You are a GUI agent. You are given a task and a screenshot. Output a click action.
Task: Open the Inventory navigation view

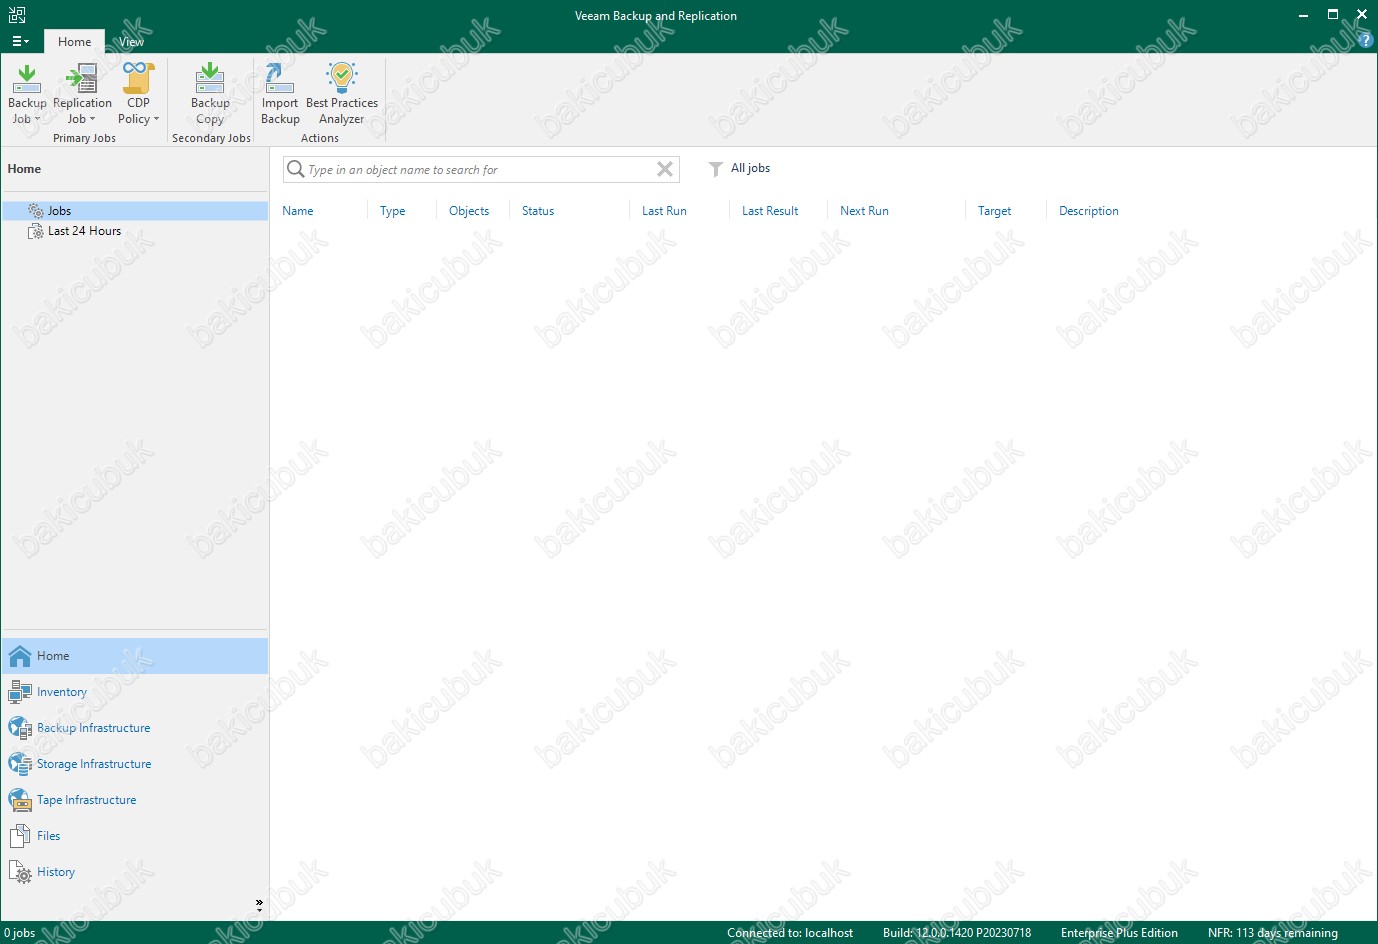pos(135,692)
